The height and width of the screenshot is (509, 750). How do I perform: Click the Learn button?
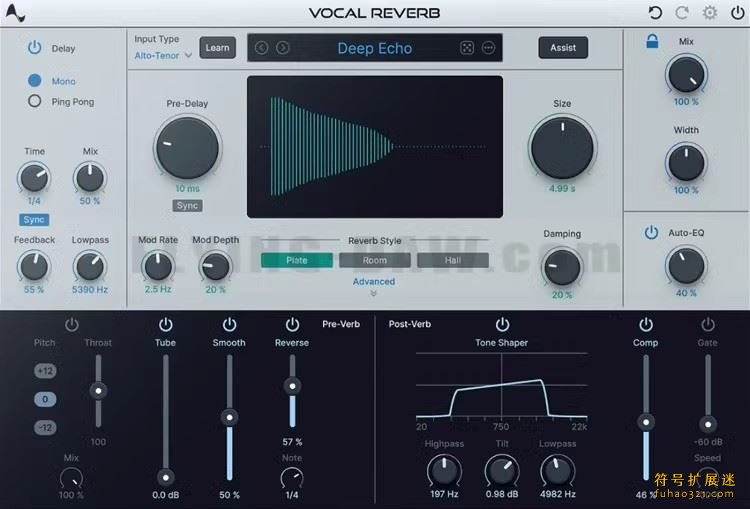point(218,48)
